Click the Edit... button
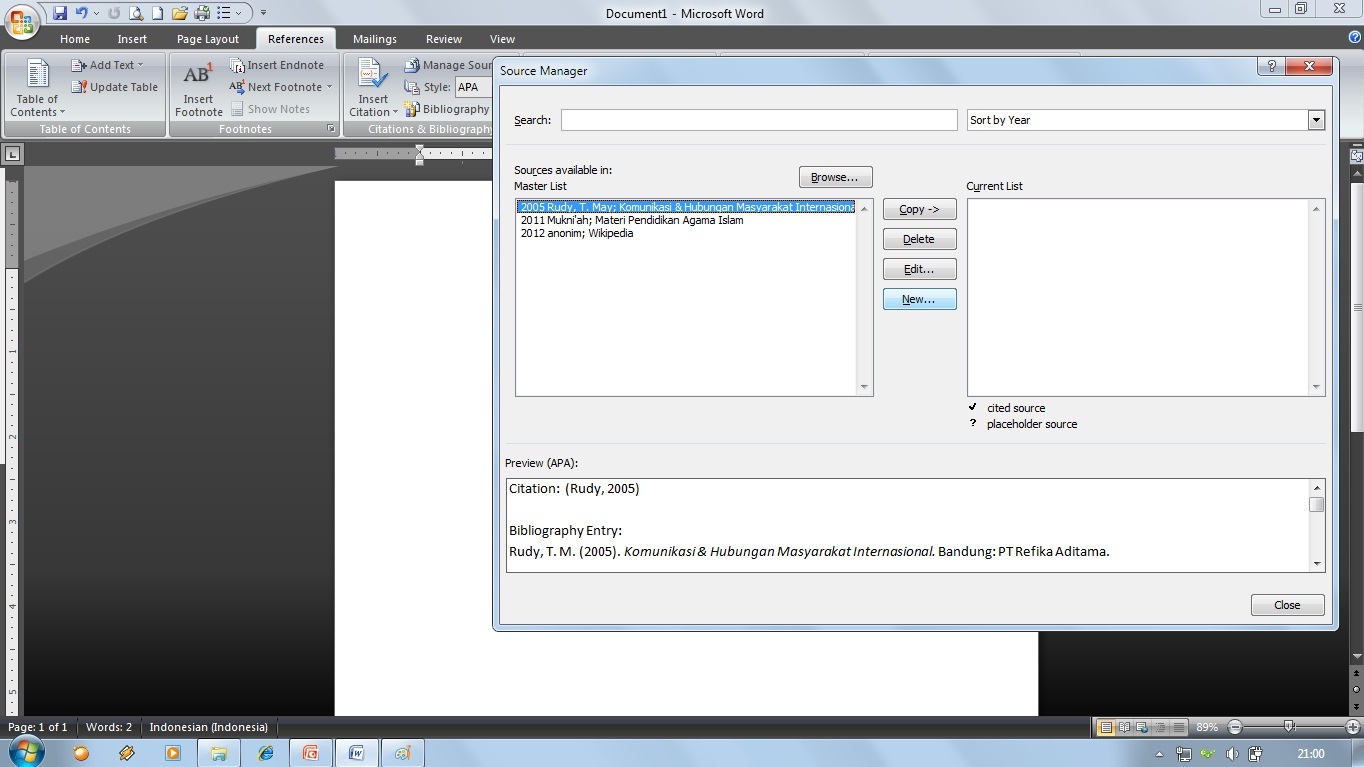Screen dimensions: 1364x767 pyautogui.click(x=919, y=269)
